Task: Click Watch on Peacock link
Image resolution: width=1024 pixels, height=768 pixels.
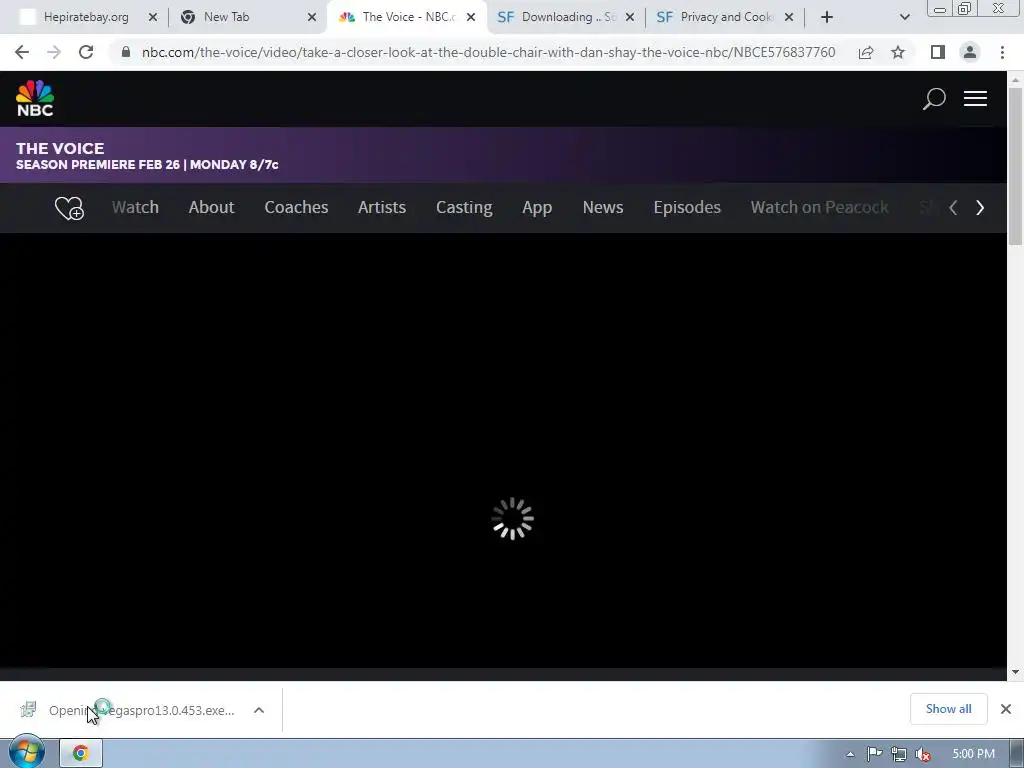Action: tap(820, 207)
